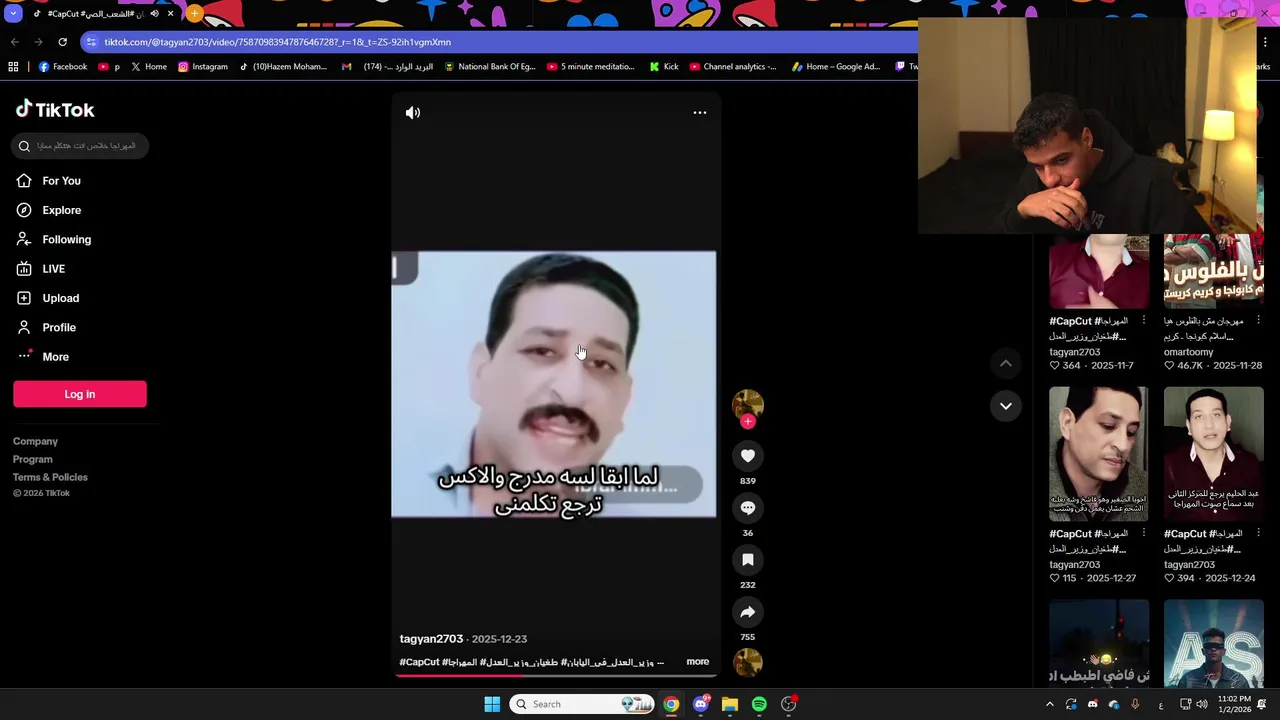This screenshot has height=720, width=1280.
Task: Open the Program footer link
Action: [x=33, y=459]
